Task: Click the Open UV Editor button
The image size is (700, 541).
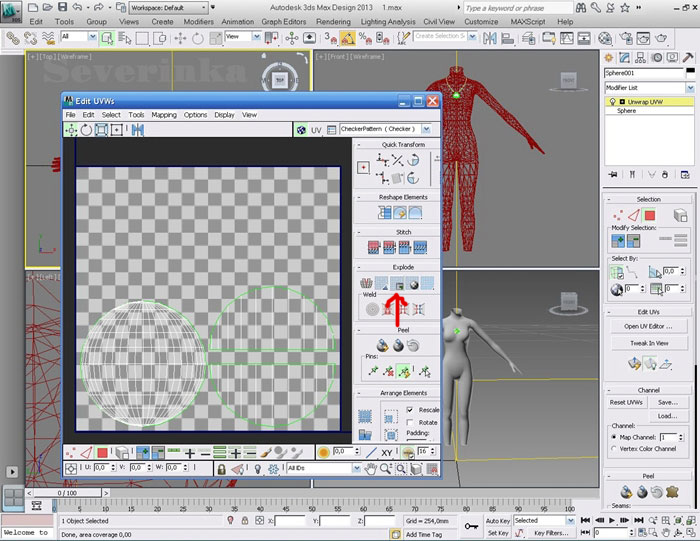Action: pyautogui.click(x=648, y=326)
